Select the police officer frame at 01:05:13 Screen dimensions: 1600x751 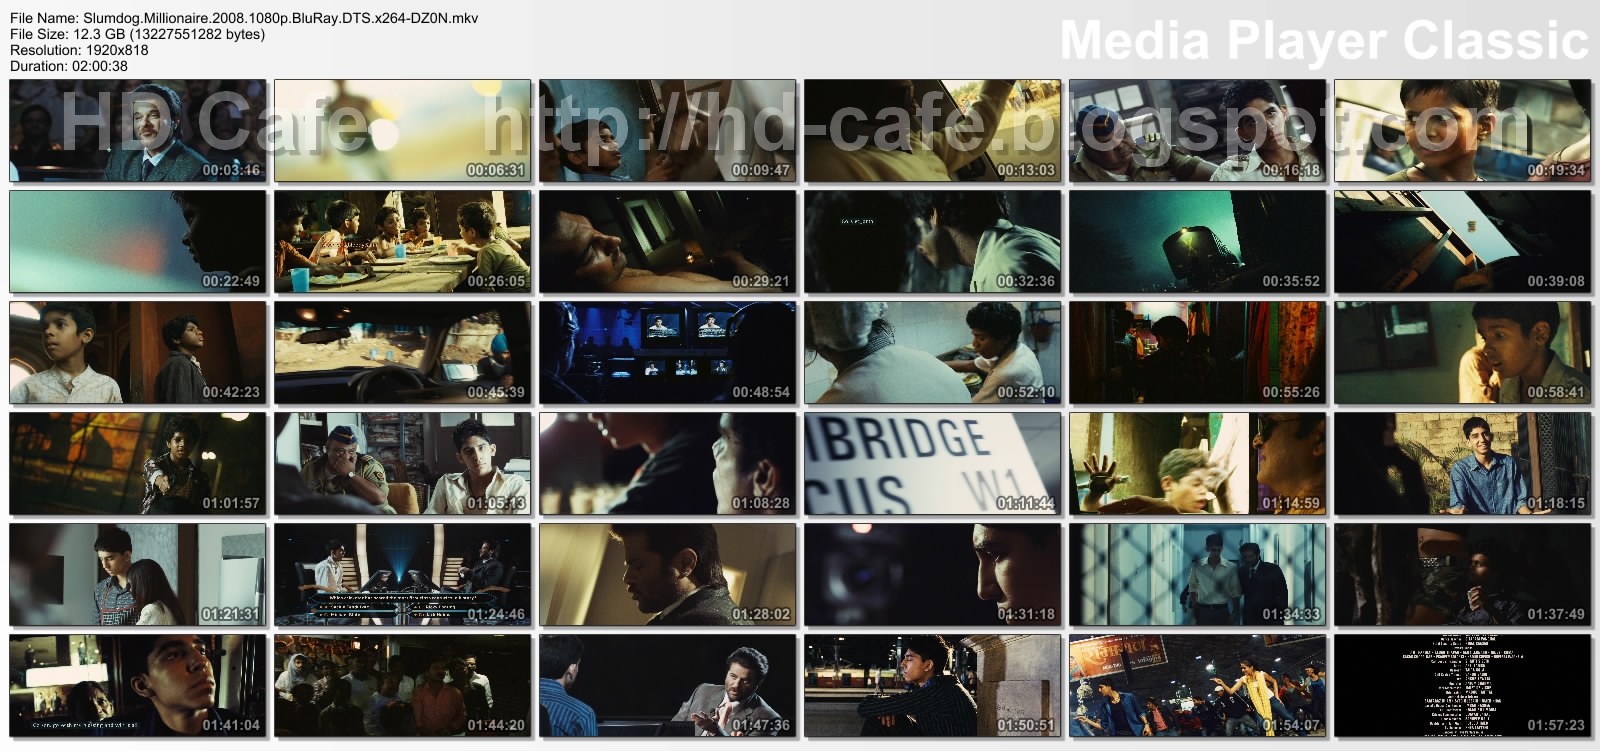403,464
